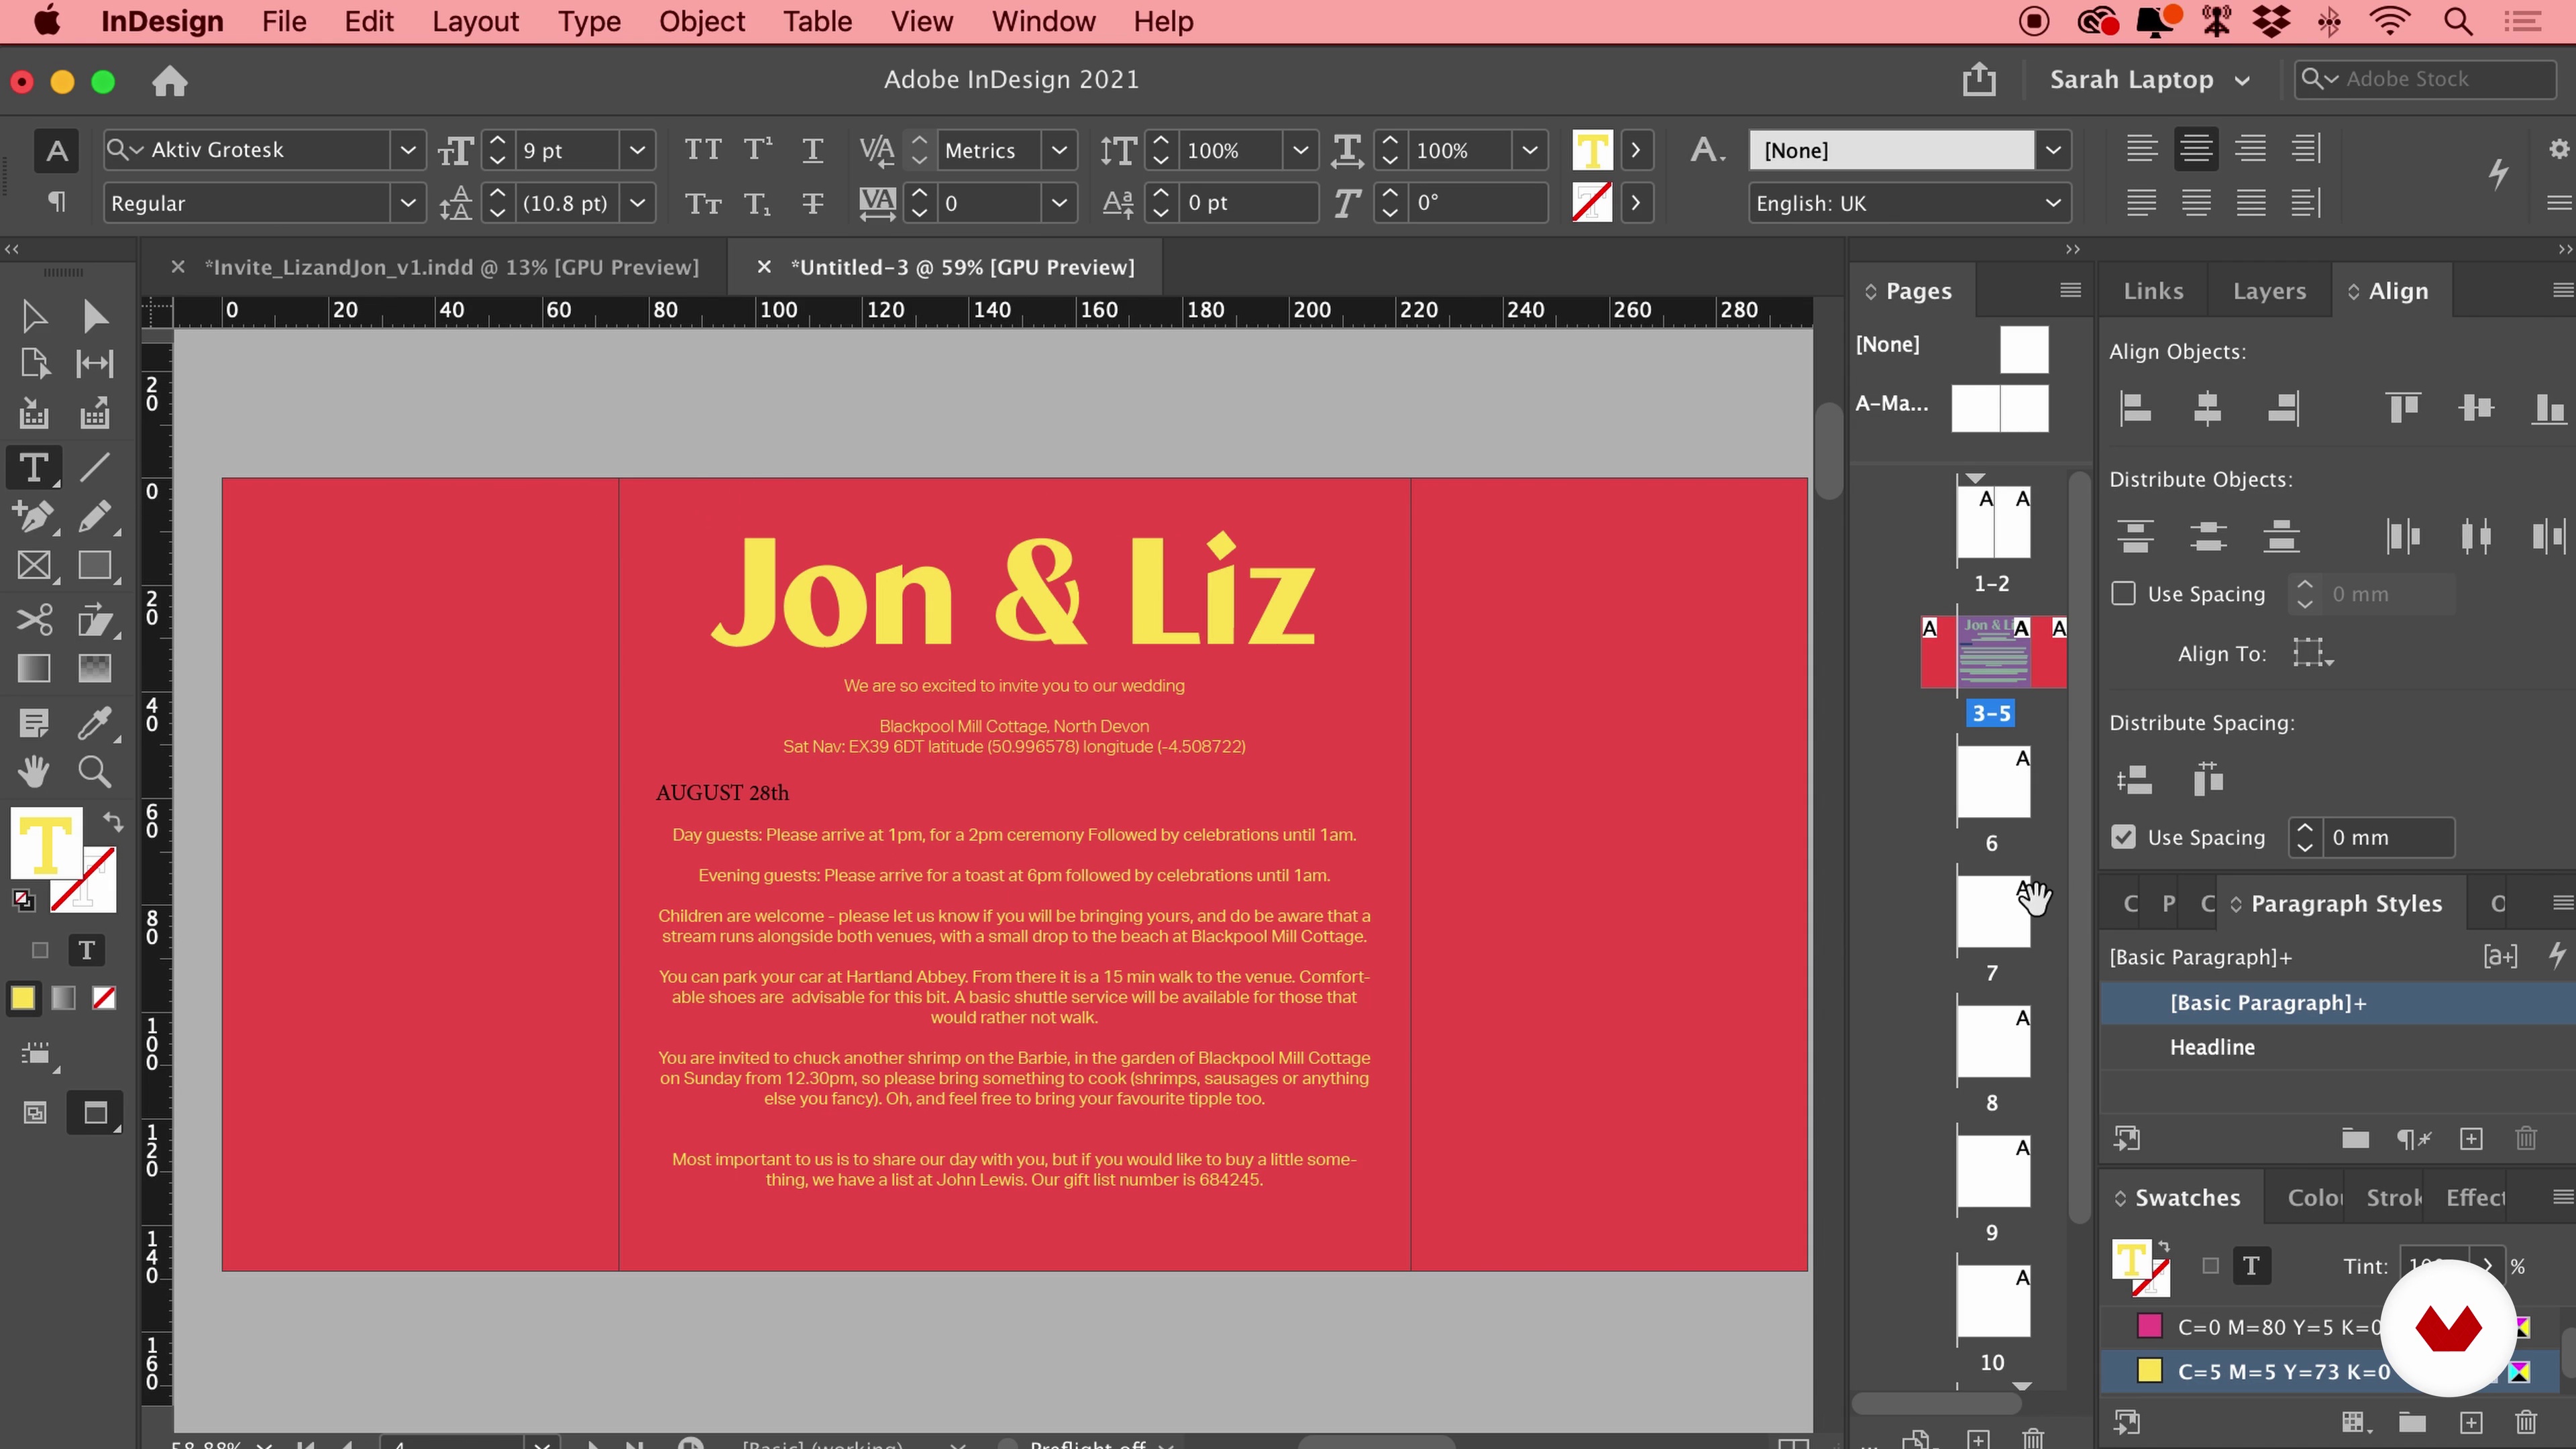Select the Rectangle Frame tool
Viewport: 2576px width, 1449px height.
pyautogui.click(x=34, y=566)
